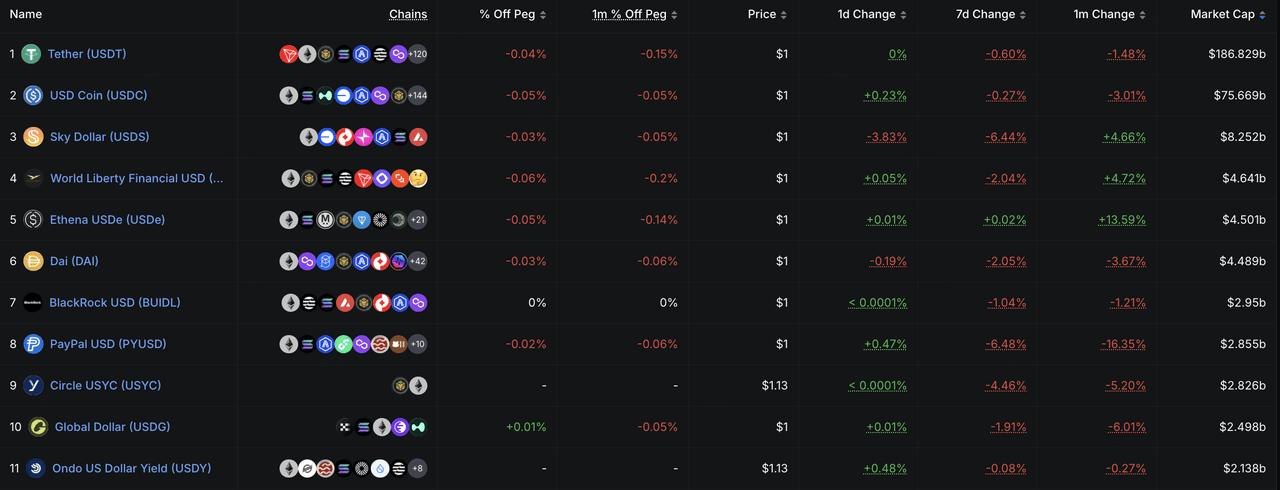Viewport: 1280px width, 490px height.
Task: Click the Arbitrum chain icon in USD Coin row
Action: click(x=361, y=96)
